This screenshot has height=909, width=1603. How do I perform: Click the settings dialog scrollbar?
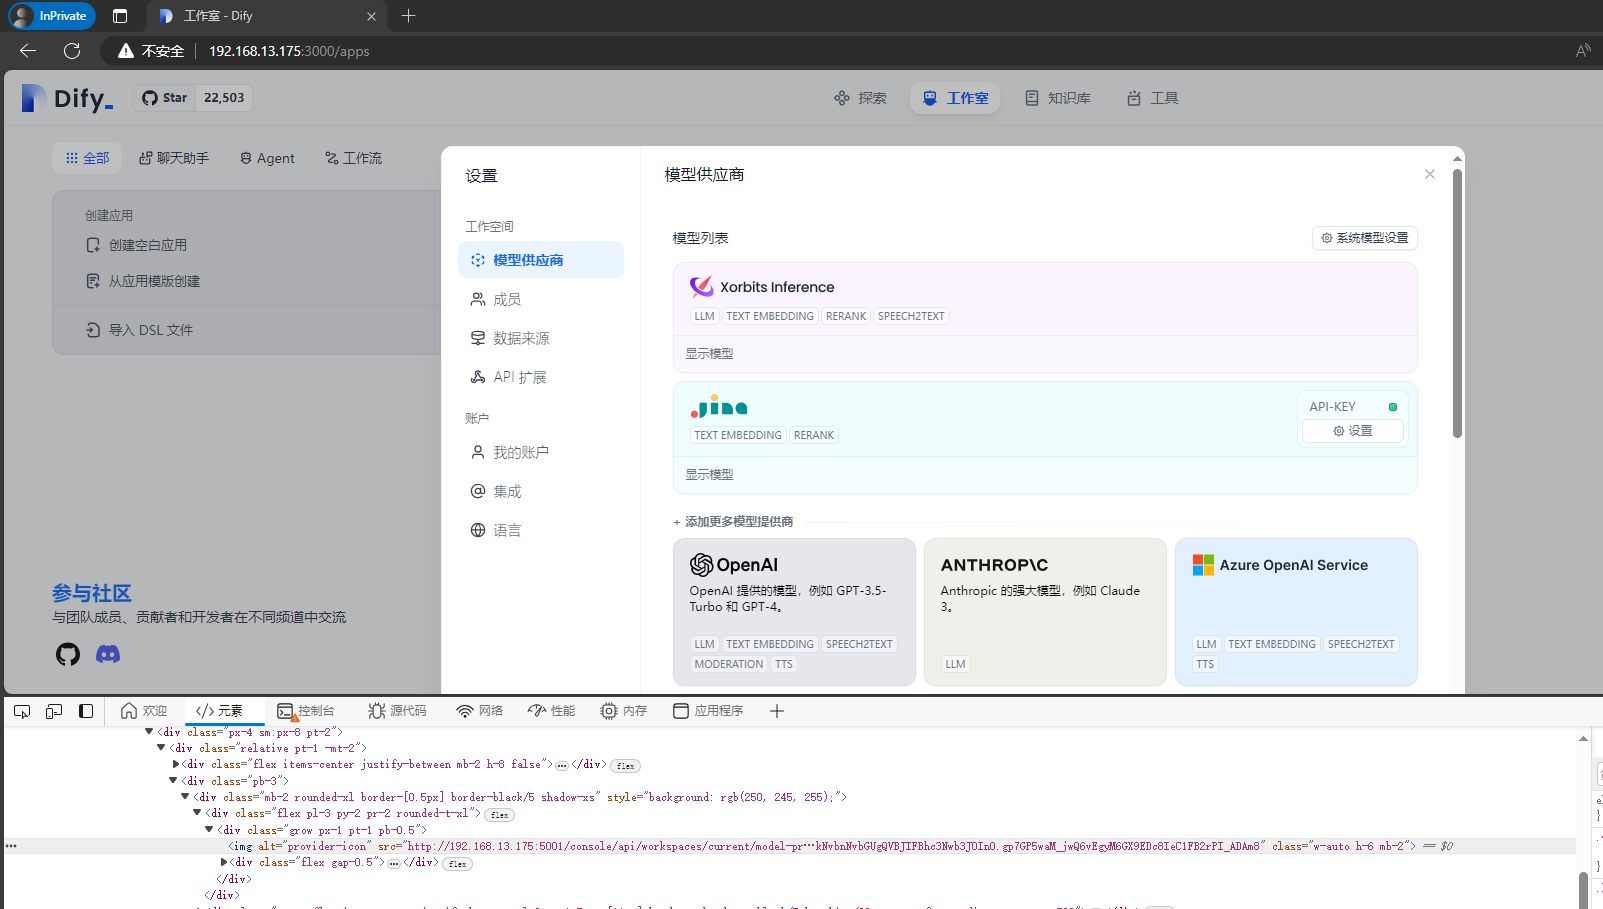1457,305
